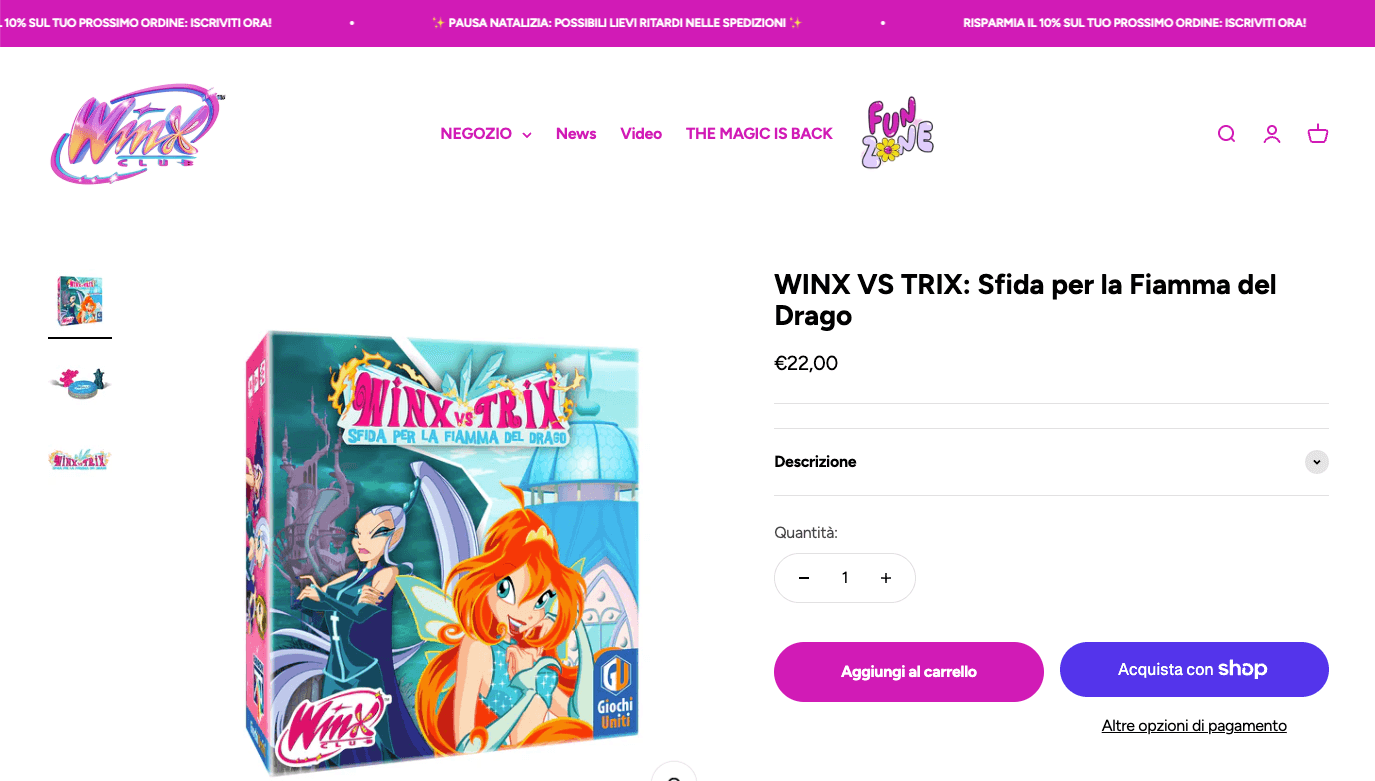The image size is (1375, 781).
Task: Open THE MAGIC IS BACK page
Action: tap(759, 134)
